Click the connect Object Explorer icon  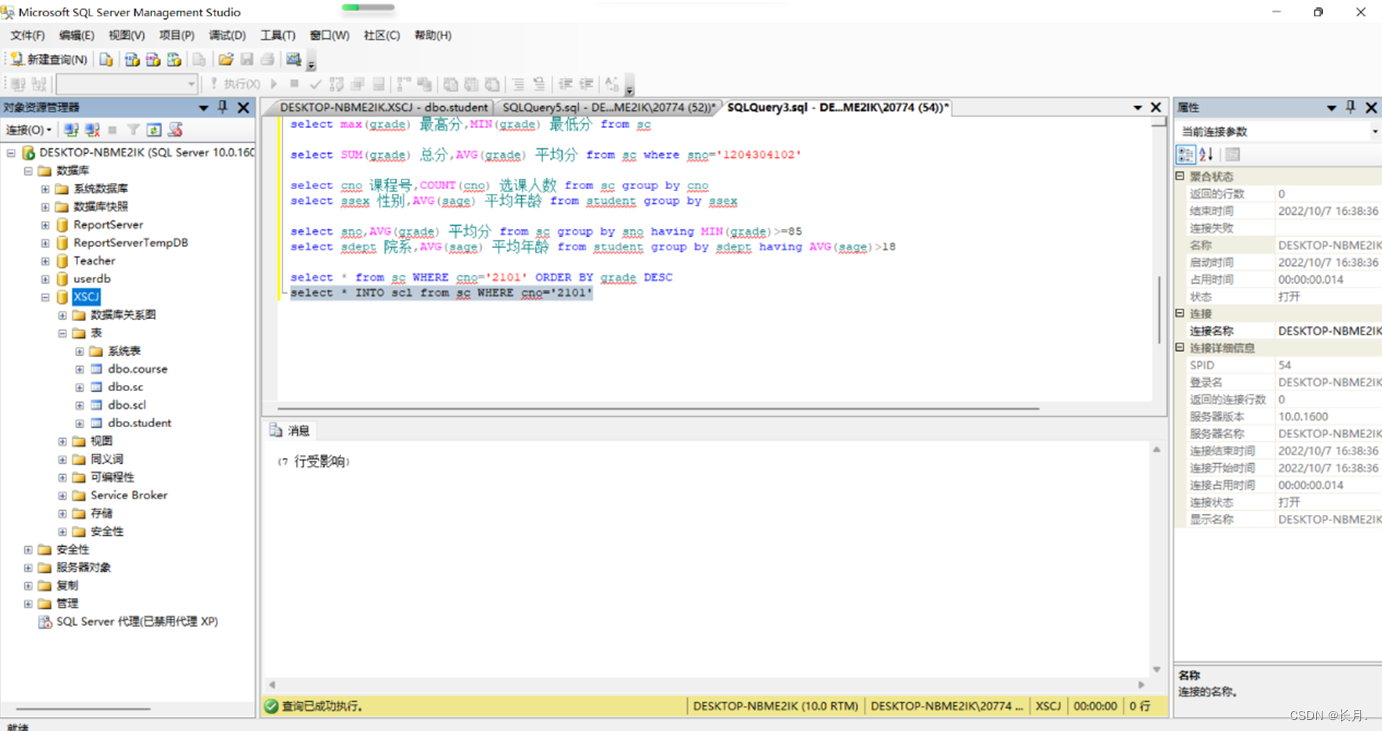71,130
